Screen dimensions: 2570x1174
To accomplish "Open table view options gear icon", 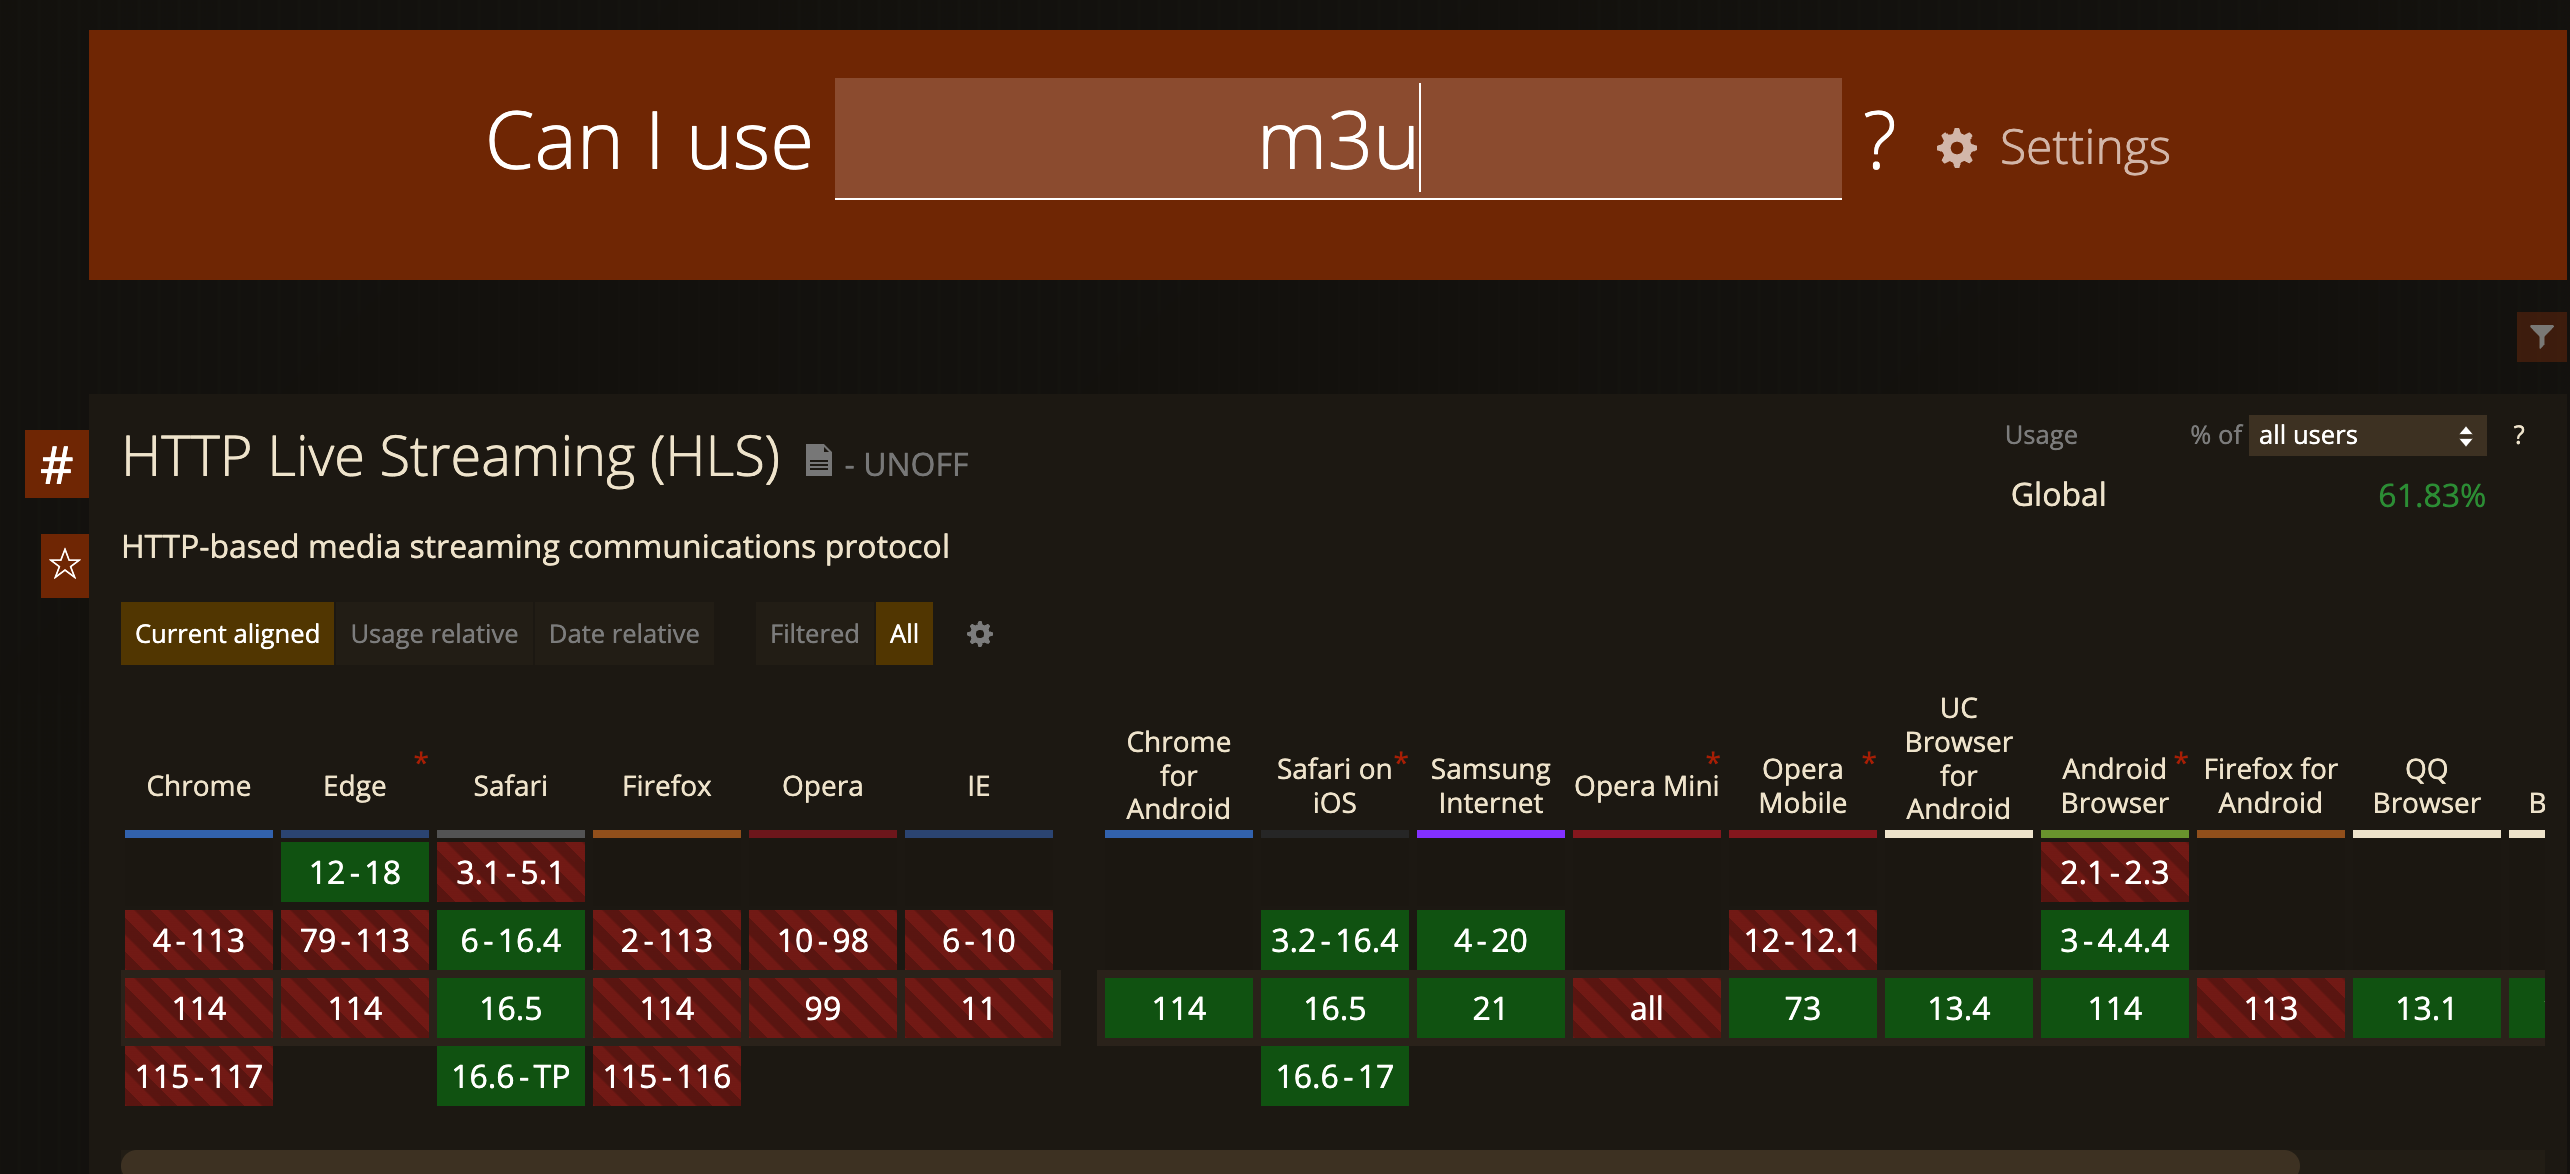I will [x=980, y=634].
